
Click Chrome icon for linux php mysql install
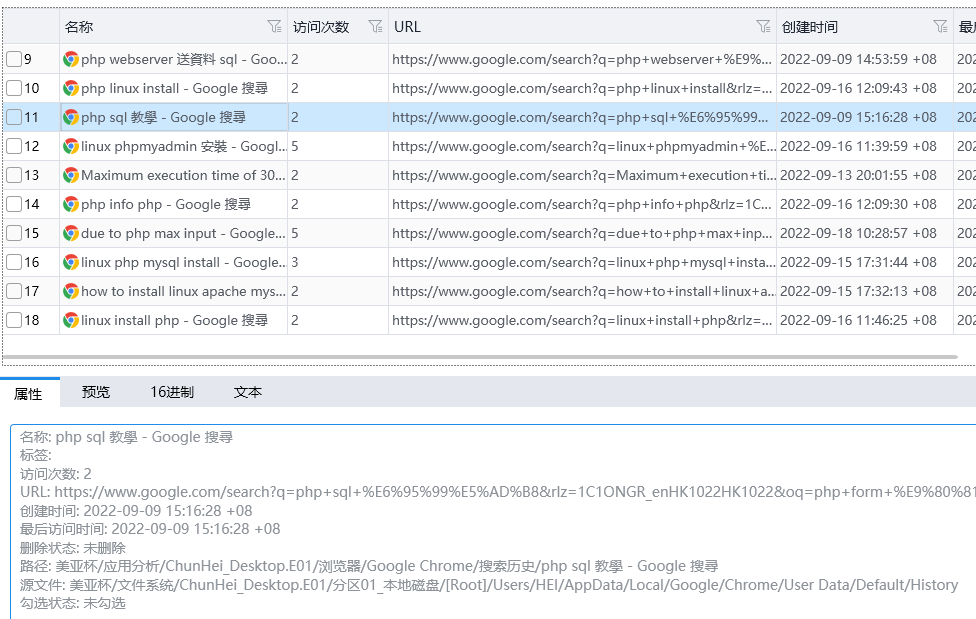tap(71, 262)
